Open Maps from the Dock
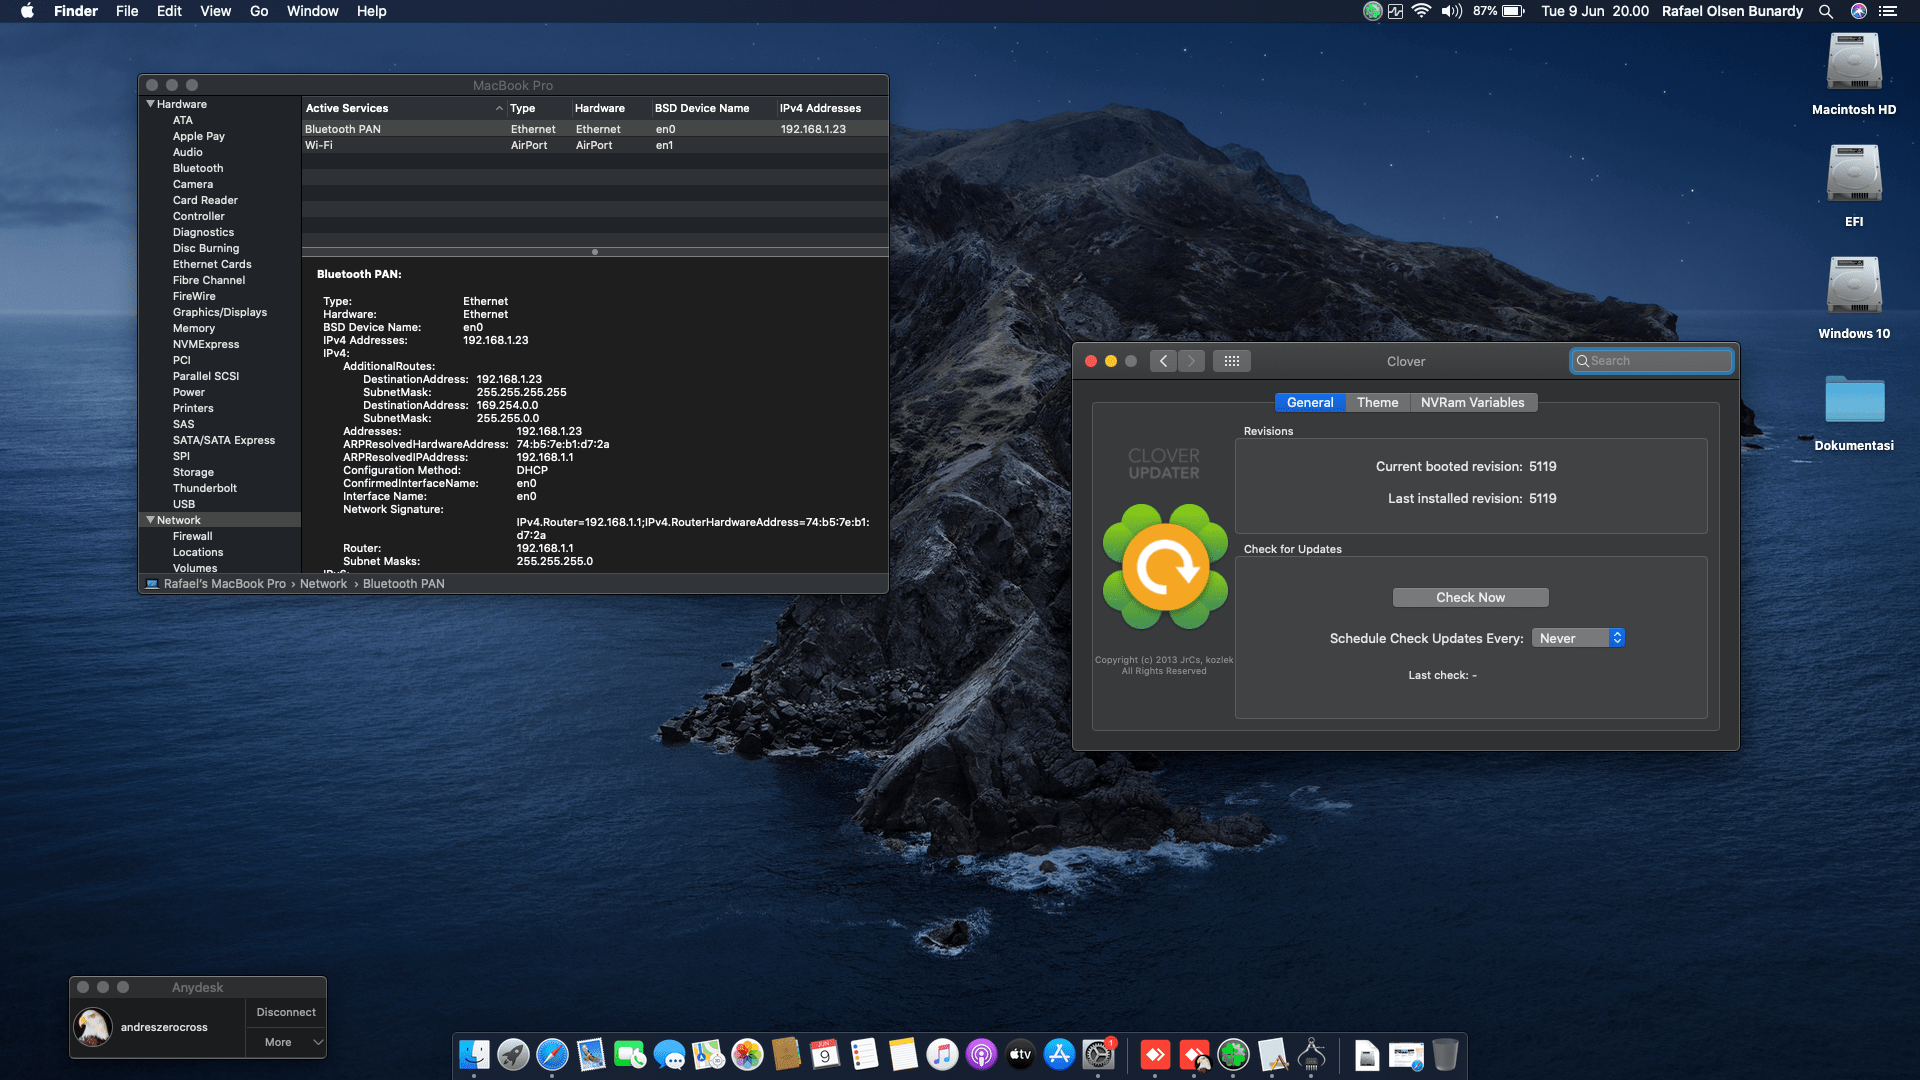 (708, 1054)
